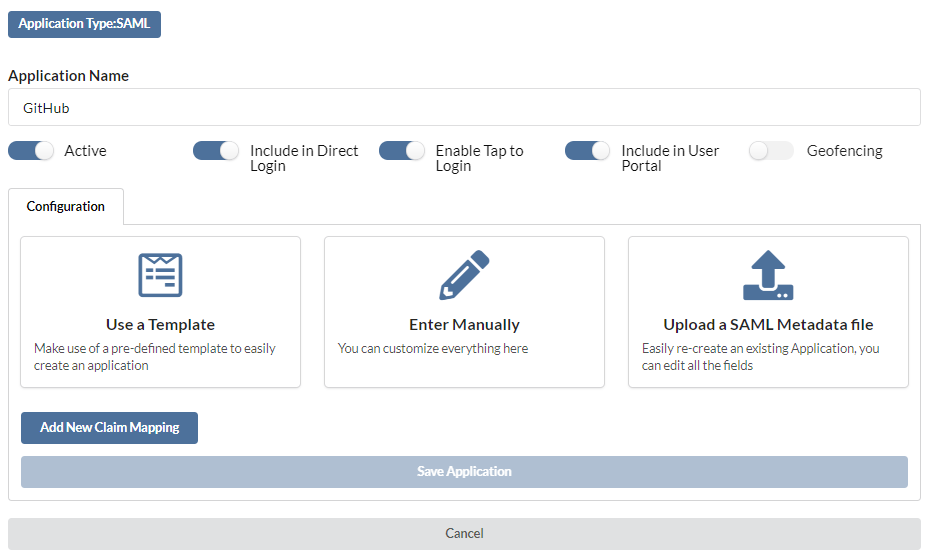The height and width of the screenshot is (558, 927).
Task: Click Add New Claim Mapping button
Action: pyautogui.click(x=109, y=427)
